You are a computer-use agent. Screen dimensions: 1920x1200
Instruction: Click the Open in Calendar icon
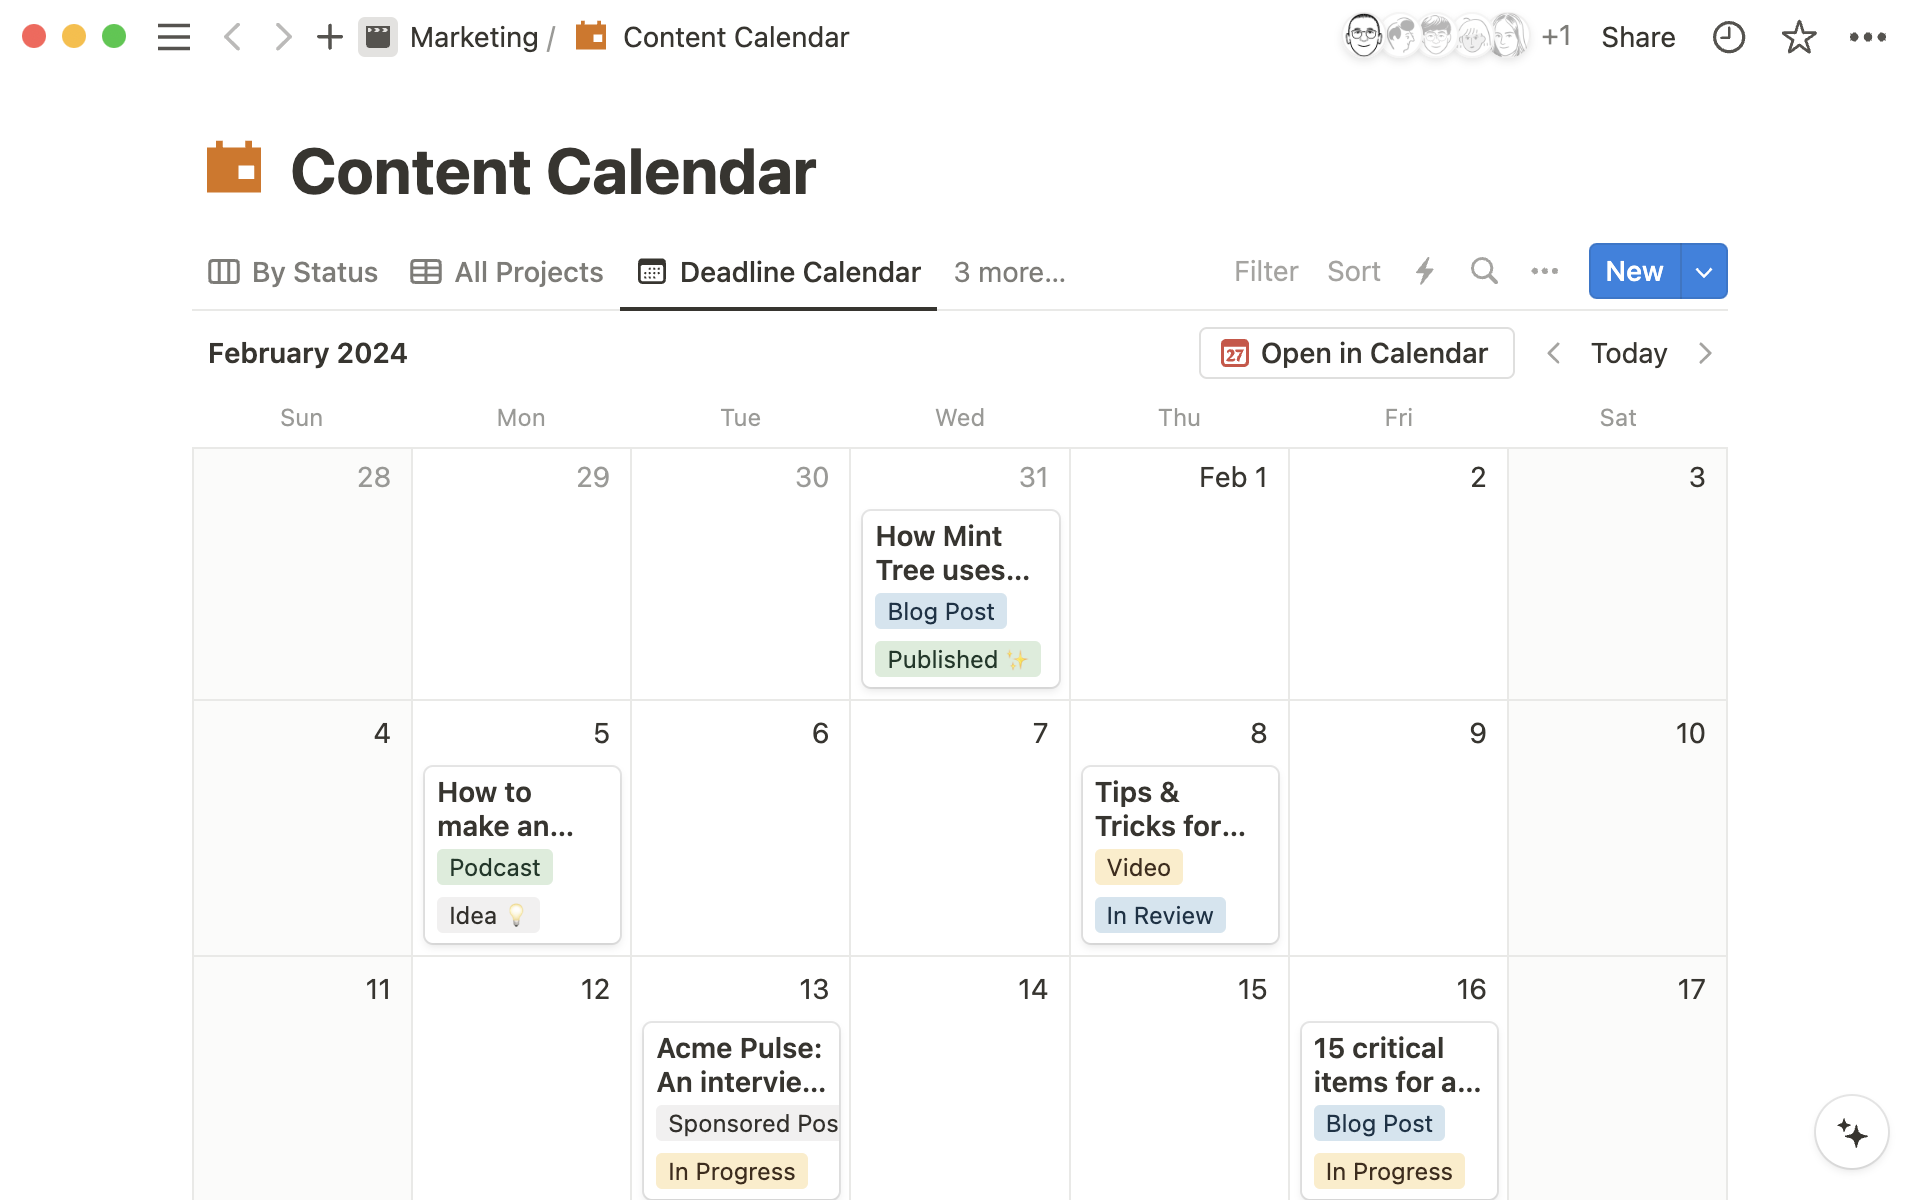(1233, 353)
